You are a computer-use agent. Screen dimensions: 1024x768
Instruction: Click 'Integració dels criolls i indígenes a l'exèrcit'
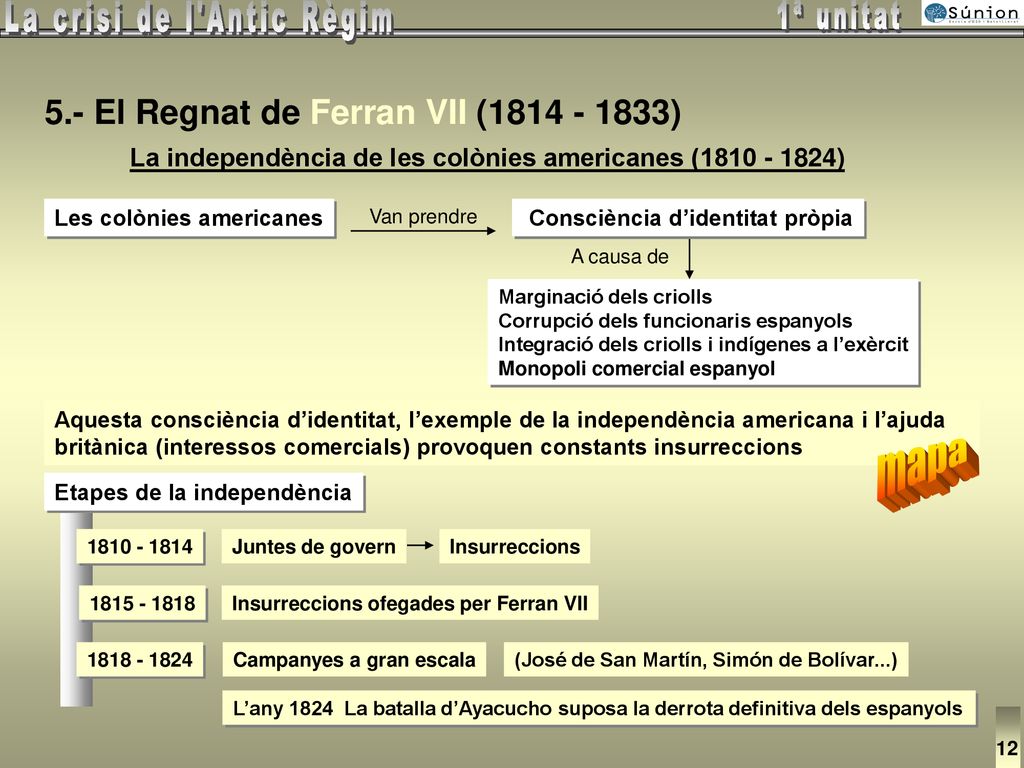(703, 345)
